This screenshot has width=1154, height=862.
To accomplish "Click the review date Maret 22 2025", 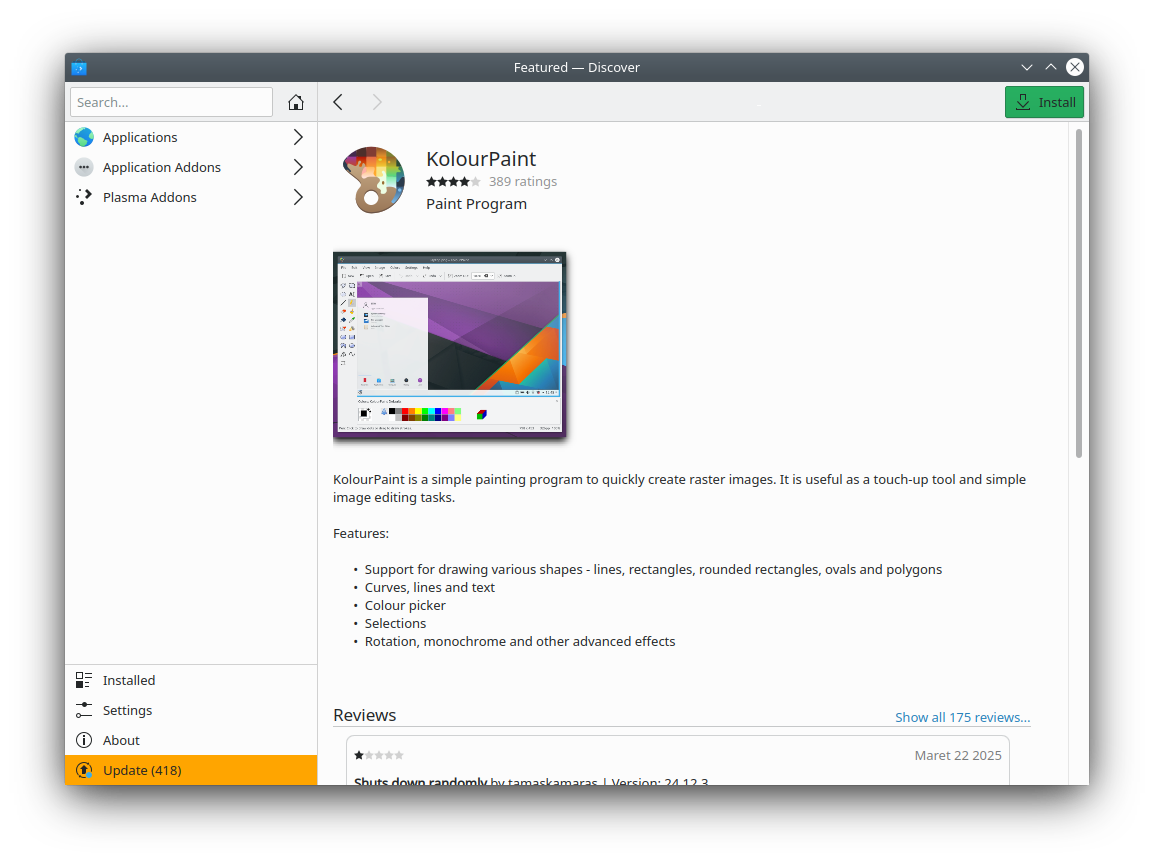I will tap(957, 755).
